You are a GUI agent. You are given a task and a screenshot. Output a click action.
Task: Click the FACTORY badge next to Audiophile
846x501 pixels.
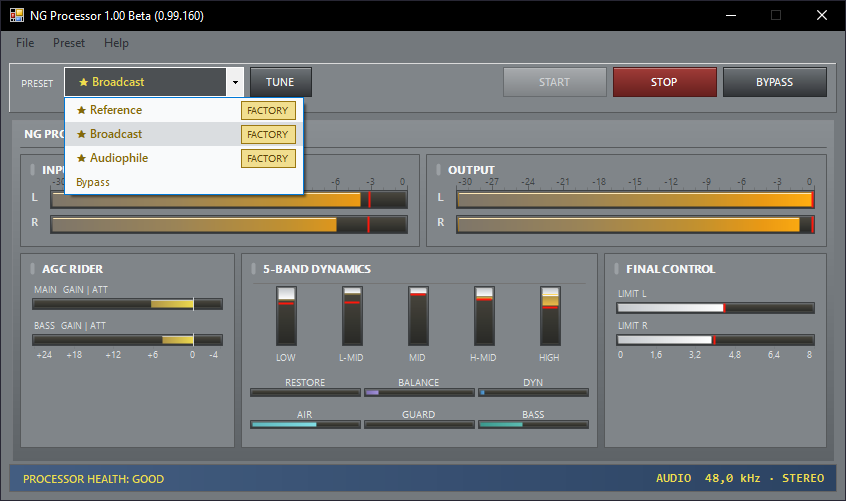tap(268, 159)
